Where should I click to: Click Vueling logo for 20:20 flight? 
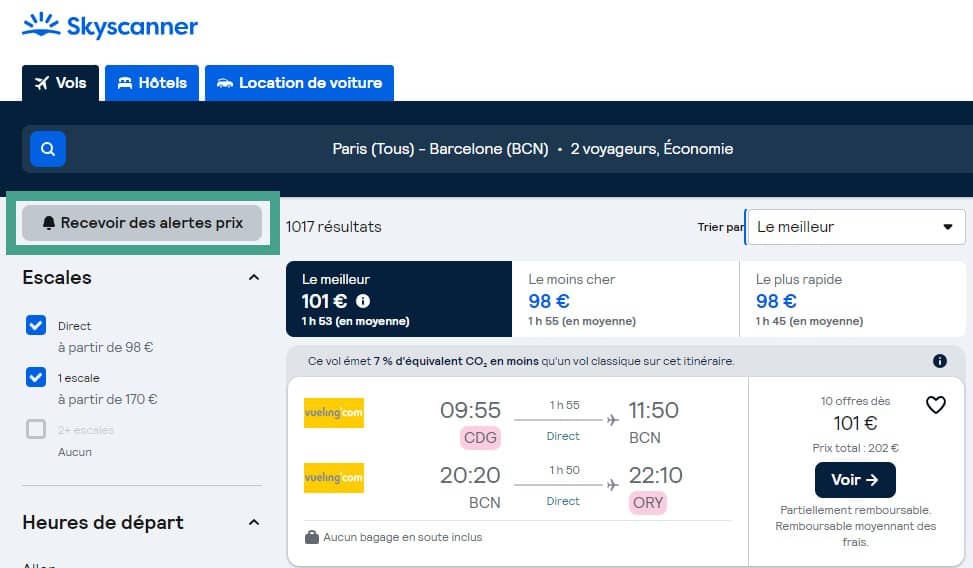click(334, 478)
